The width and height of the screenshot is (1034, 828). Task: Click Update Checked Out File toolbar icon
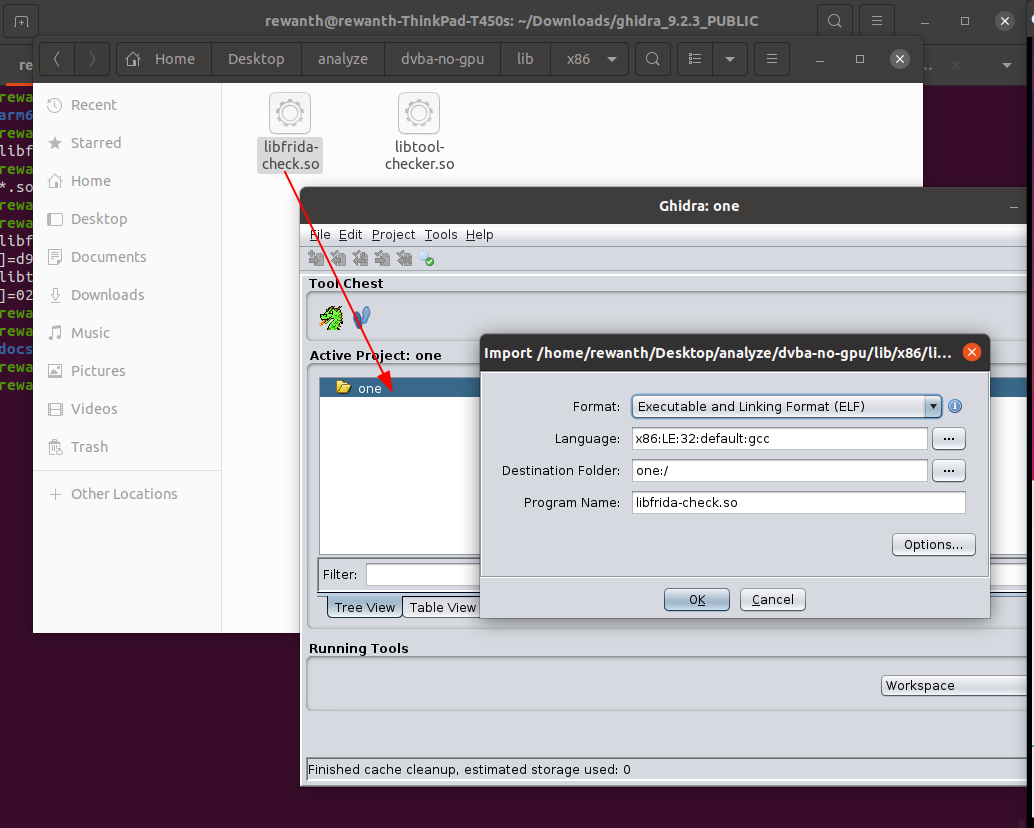360,259
